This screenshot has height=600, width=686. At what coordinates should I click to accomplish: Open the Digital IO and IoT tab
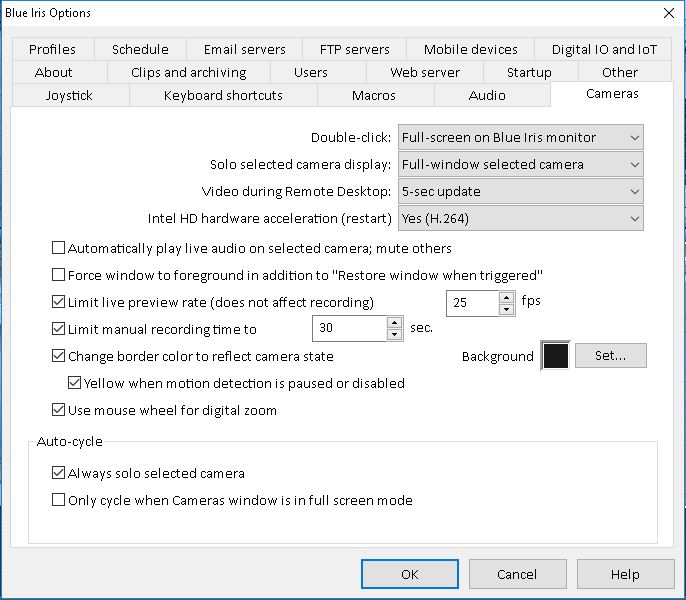604,49
